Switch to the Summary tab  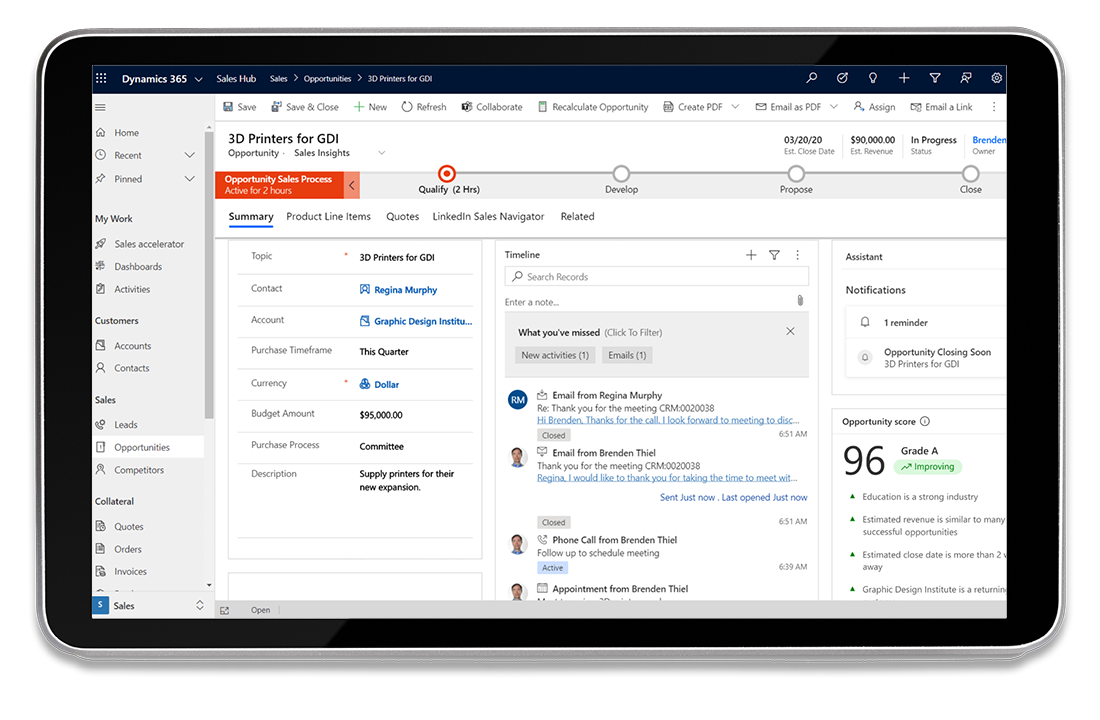pyautogui.click(x=250, y=217)
